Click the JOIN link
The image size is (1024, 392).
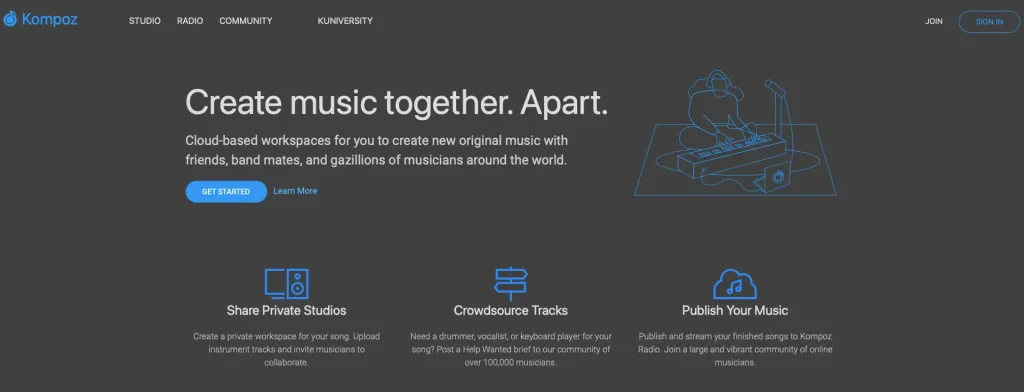pyautogui.click(x=934, y=22)
